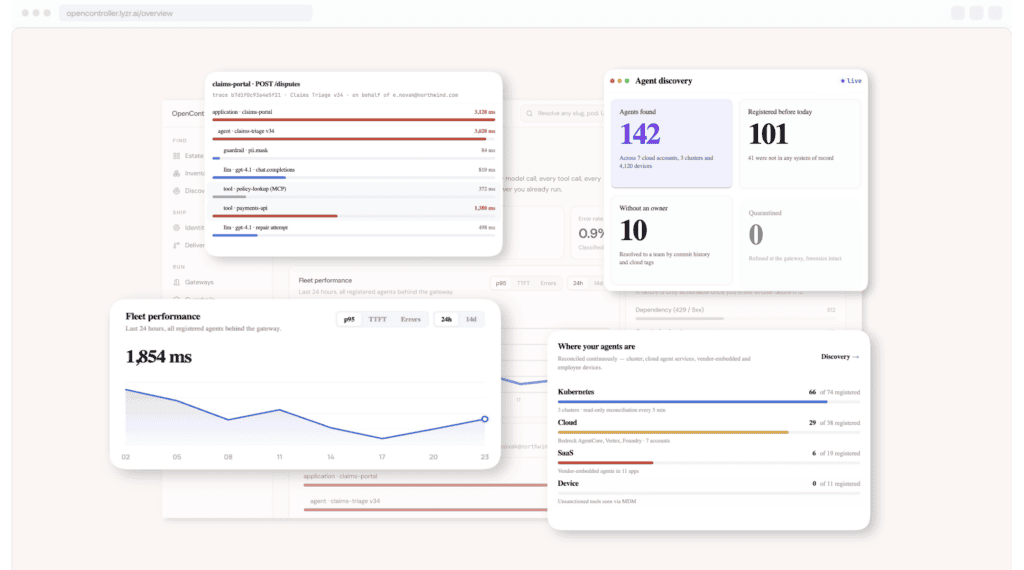
Task: Click '29 of 38 registered' count
Action: coord(834,423)
